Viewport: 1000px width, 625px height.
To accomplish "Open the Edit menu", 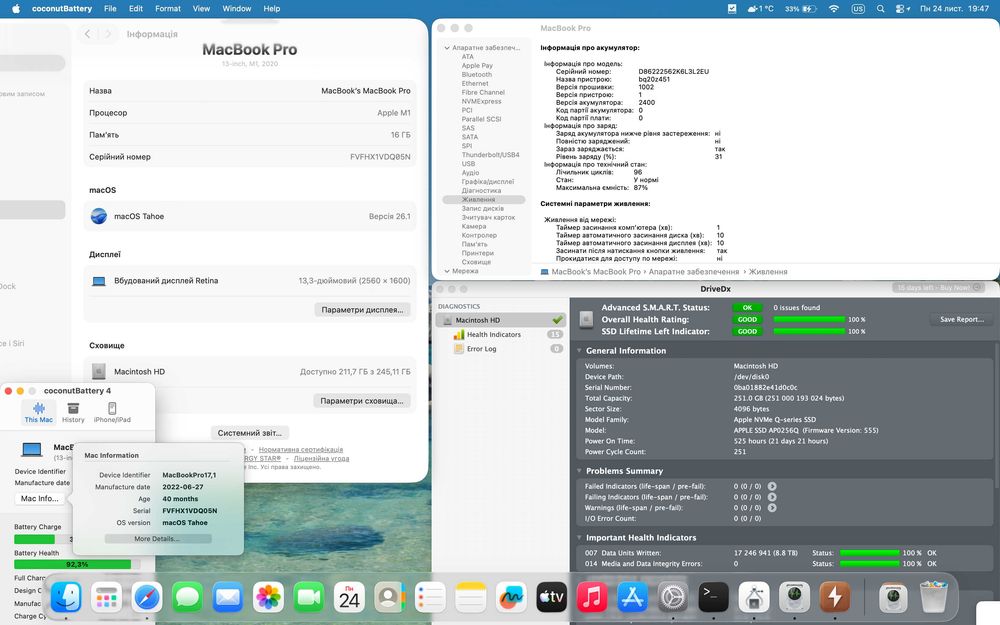I will point(136,9).
